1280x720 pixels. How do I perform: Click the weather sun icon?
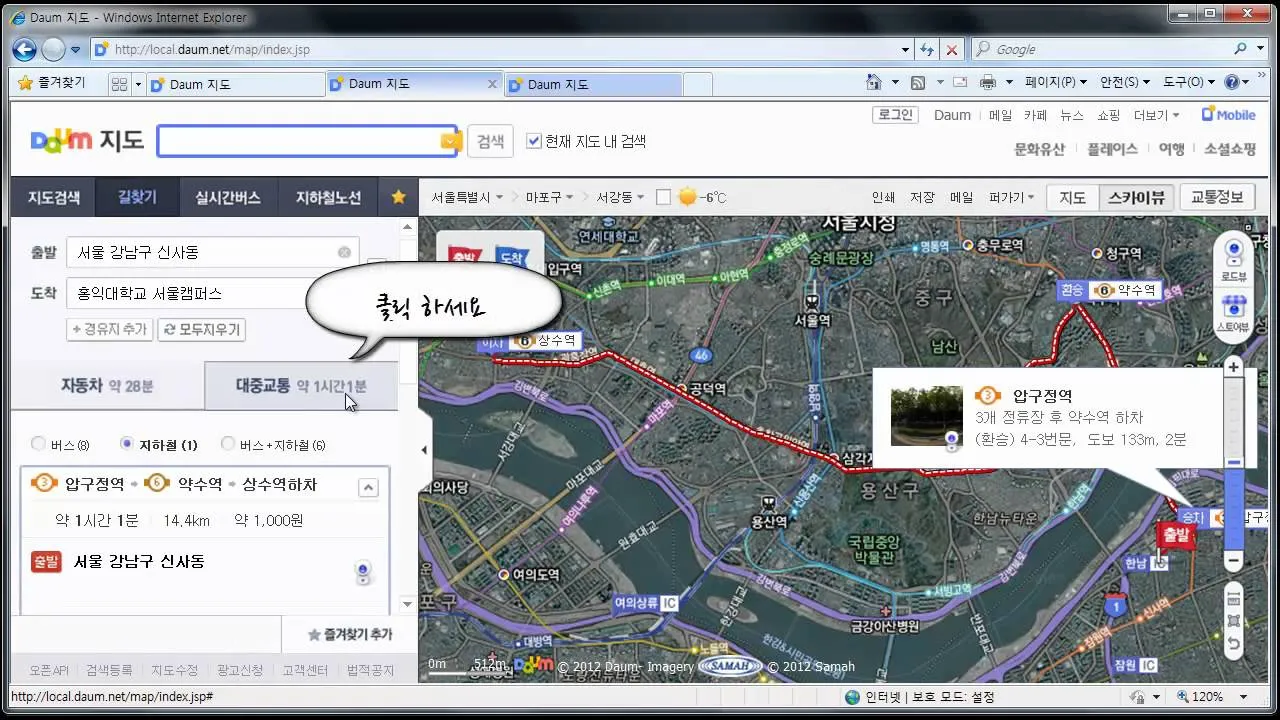click(687, 197)
